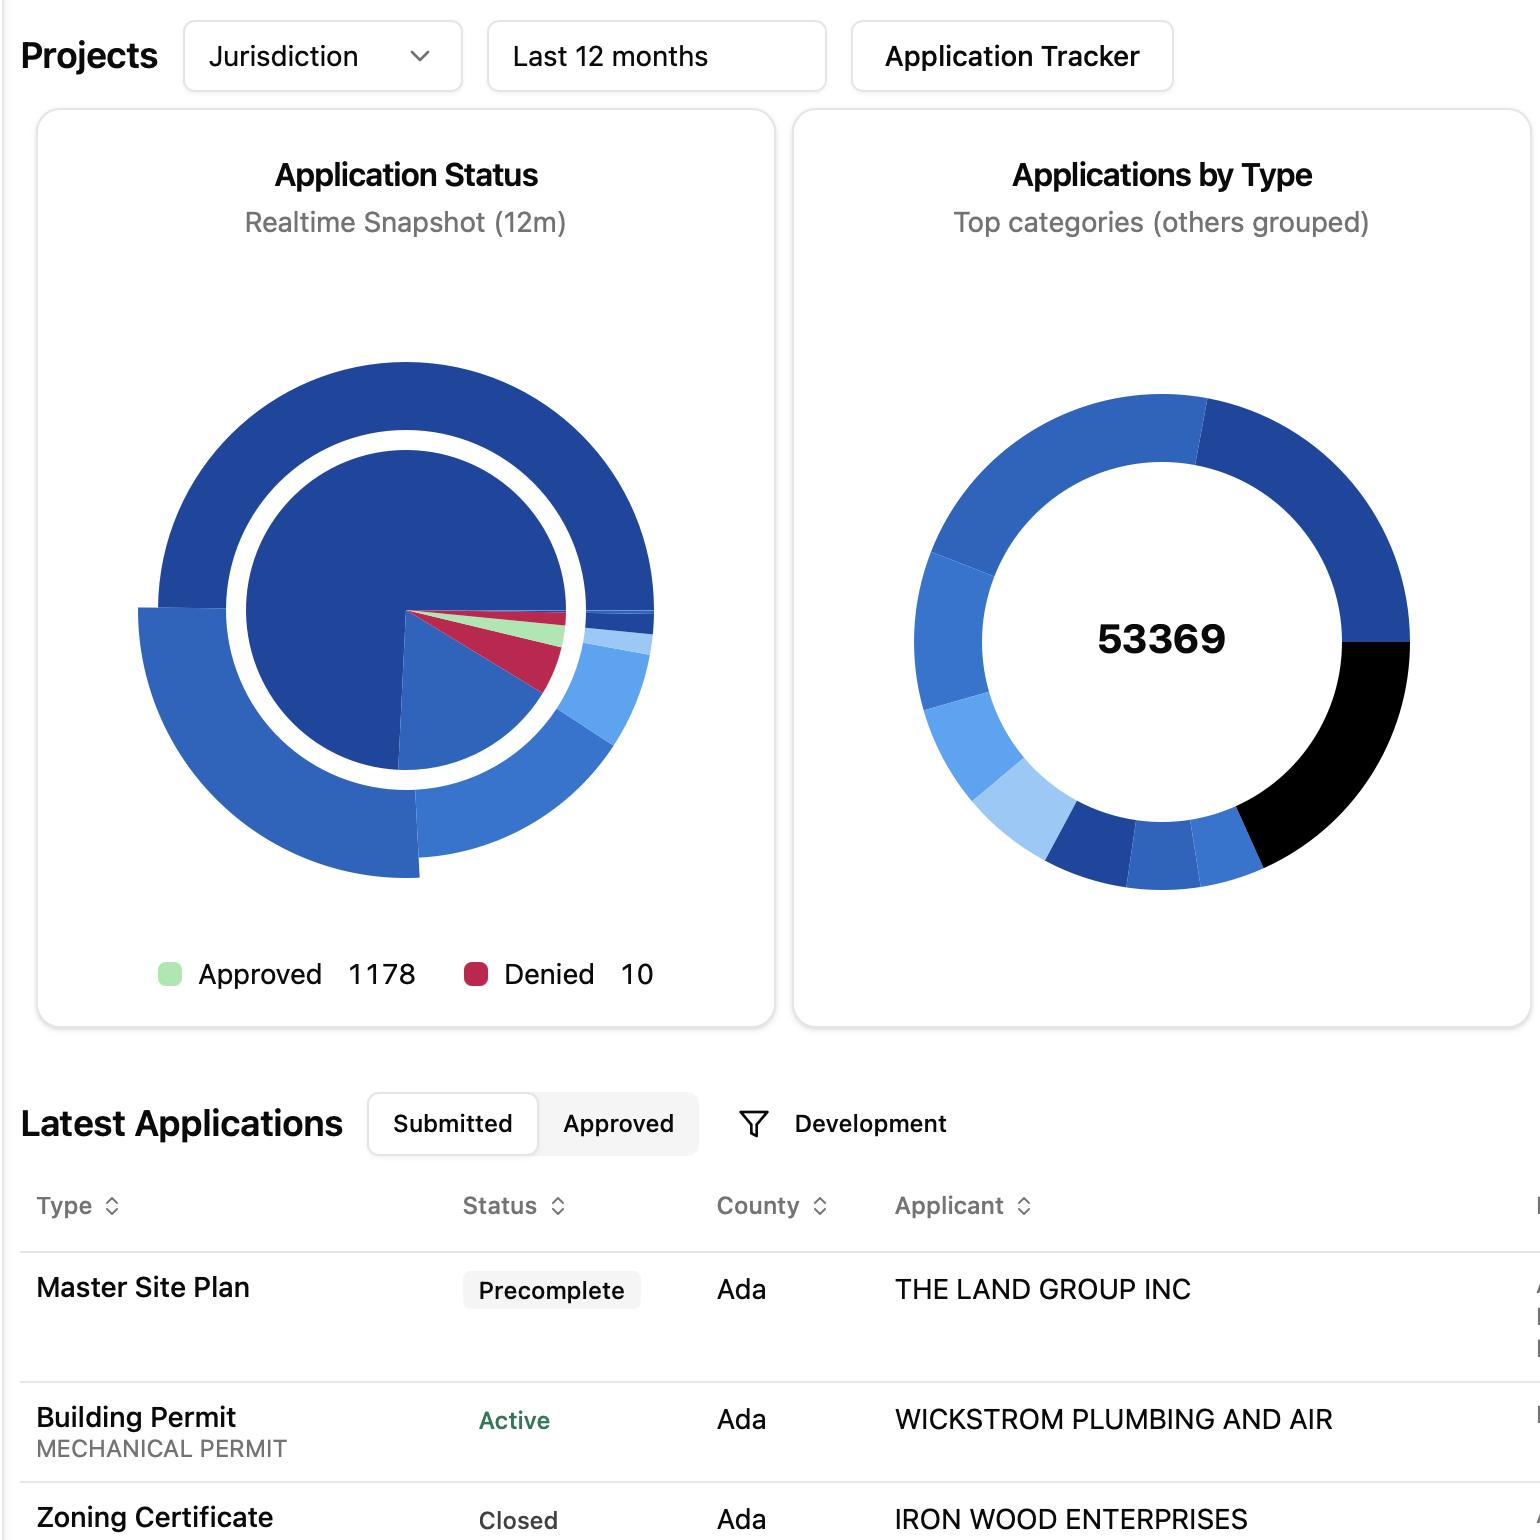Click the crimson Denied legend marker
This screenshot has width=1540, height=1540.
pos(475,974)
